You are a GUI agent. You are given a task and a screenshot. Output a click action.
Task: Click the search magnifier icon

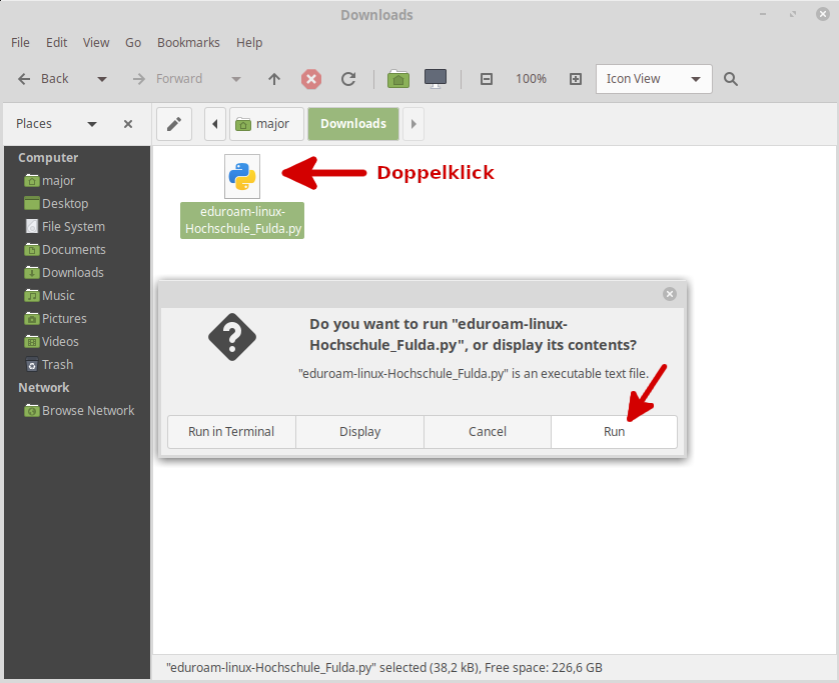point(731,79)
